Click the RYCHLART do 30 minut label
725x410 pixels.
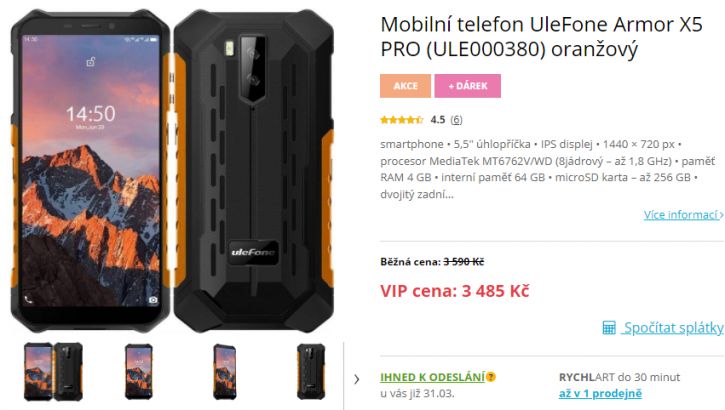[x=619, y=377]
